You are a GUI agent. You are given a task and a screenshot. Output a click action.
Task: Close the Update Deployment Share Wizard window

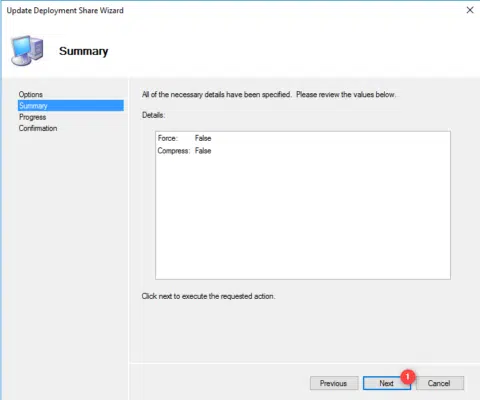[x=470, y=10]
